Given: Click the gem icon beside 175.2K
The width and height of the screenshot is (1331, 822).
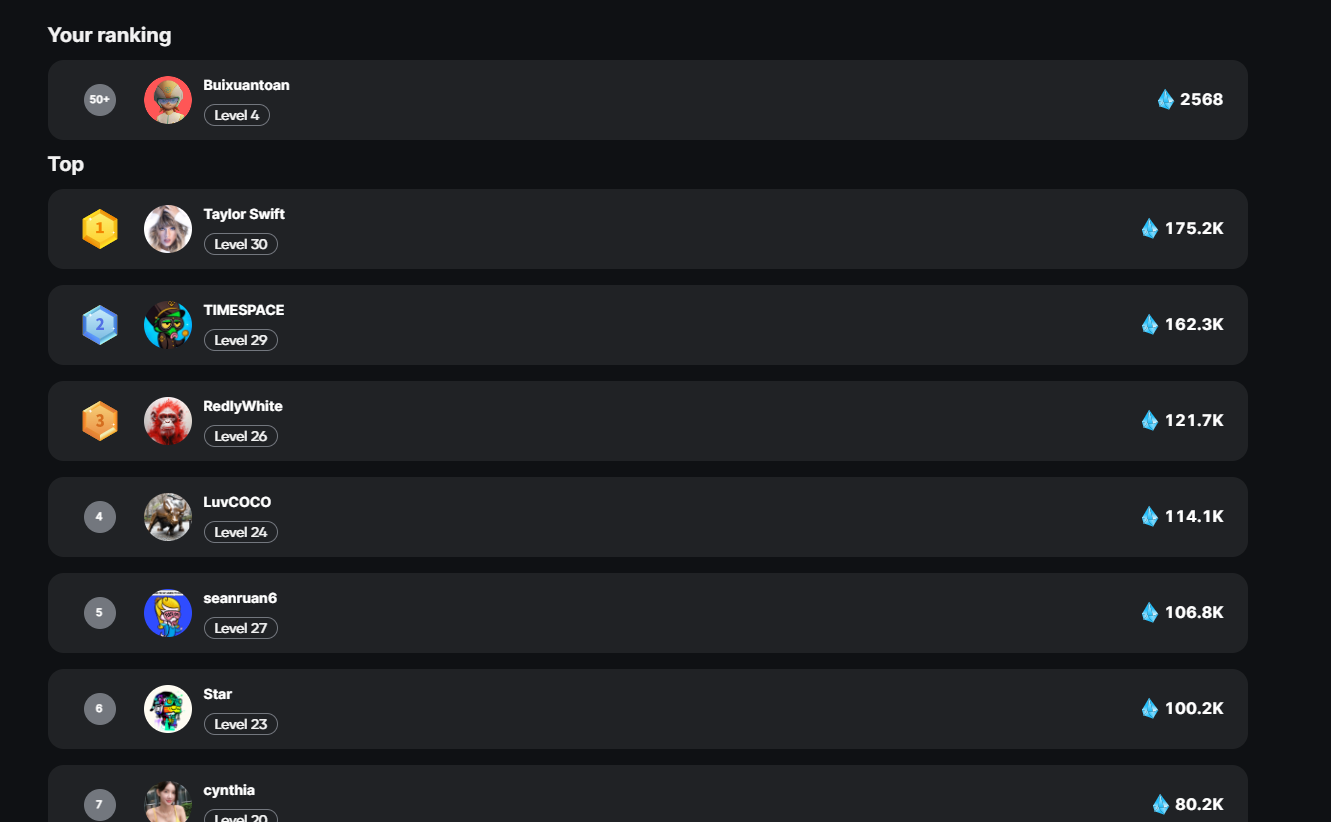Looking at the screenshot, I should pyautogui.click(x=1150, y=228).
